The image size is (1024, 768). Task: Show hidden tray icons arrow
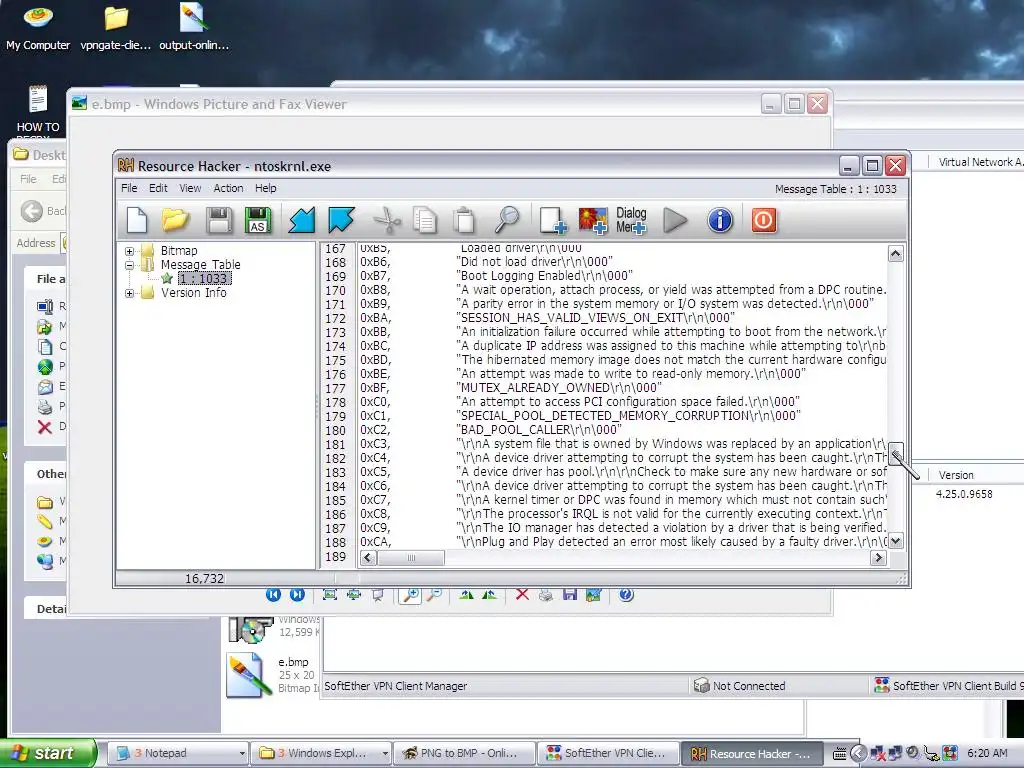tap(858, 754)
